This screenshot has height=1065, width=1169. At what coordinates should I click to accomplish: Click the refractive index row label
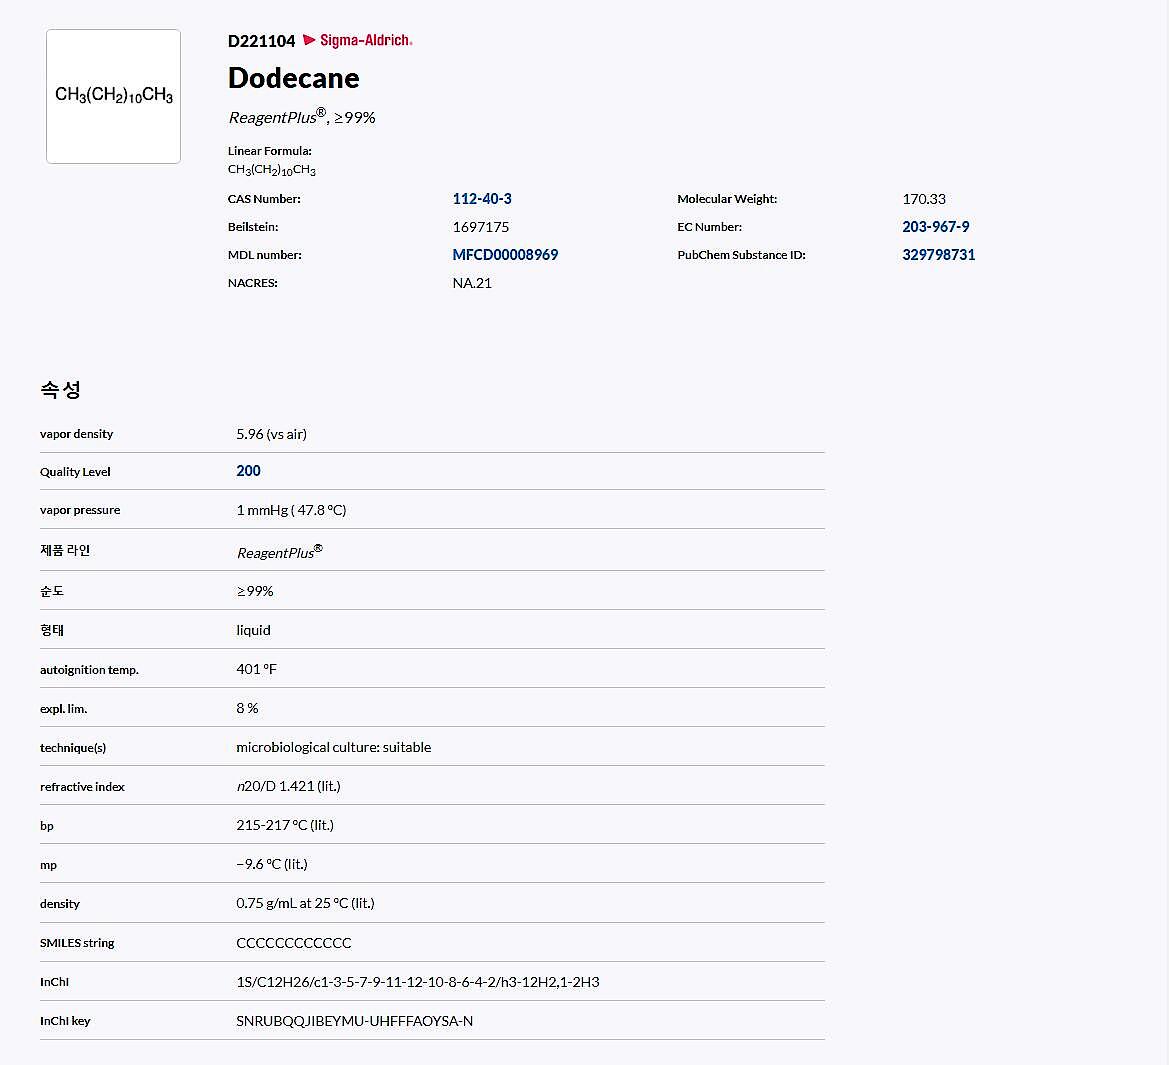tap(82, 786)
